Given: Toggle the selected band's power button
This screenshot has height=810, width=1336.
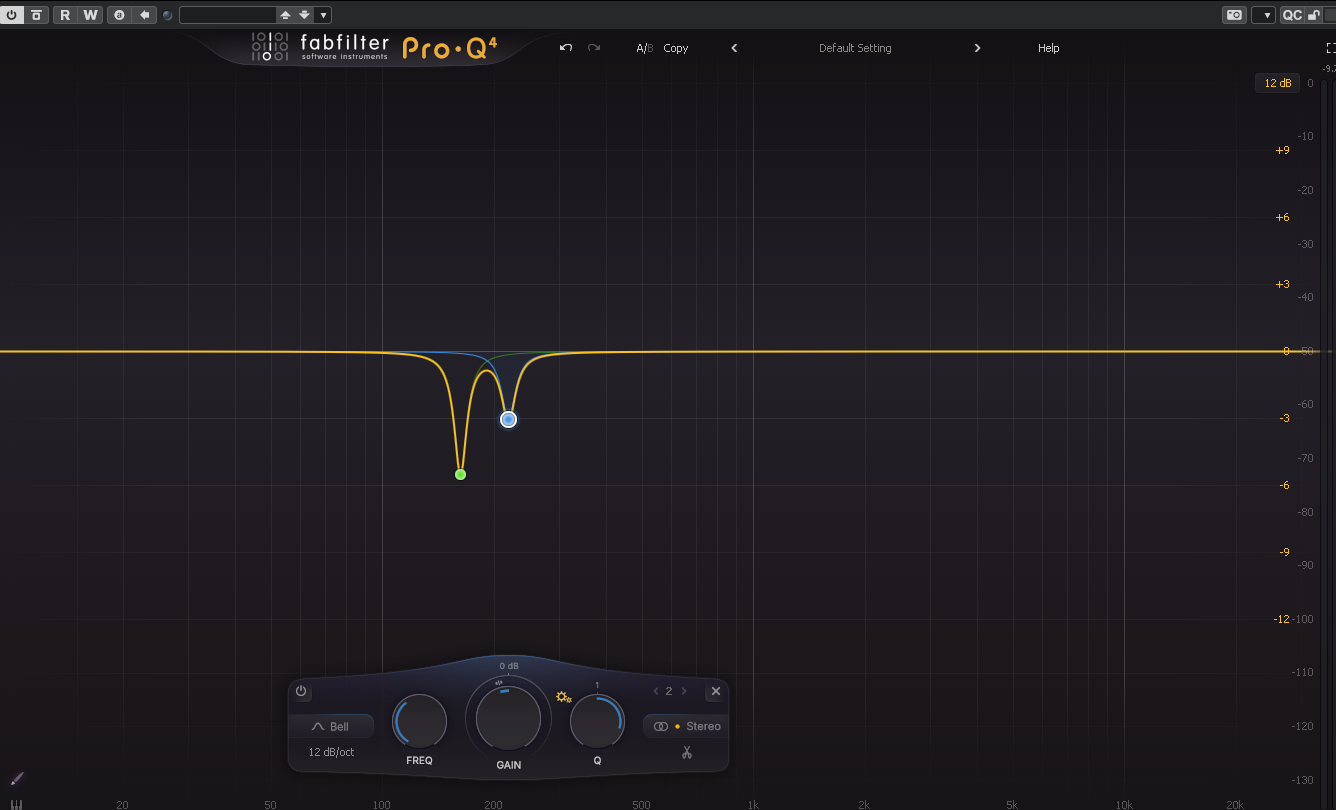Looking at the screenshot, I should 302,691.
